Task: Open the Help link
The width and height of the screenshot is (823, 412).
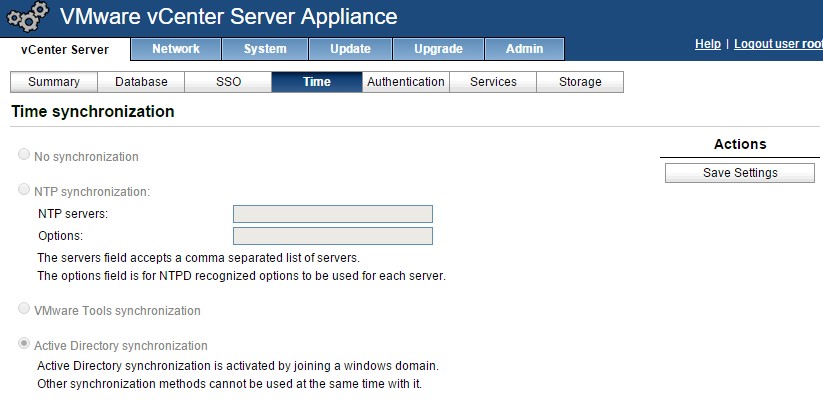Action: pos(708,44)
